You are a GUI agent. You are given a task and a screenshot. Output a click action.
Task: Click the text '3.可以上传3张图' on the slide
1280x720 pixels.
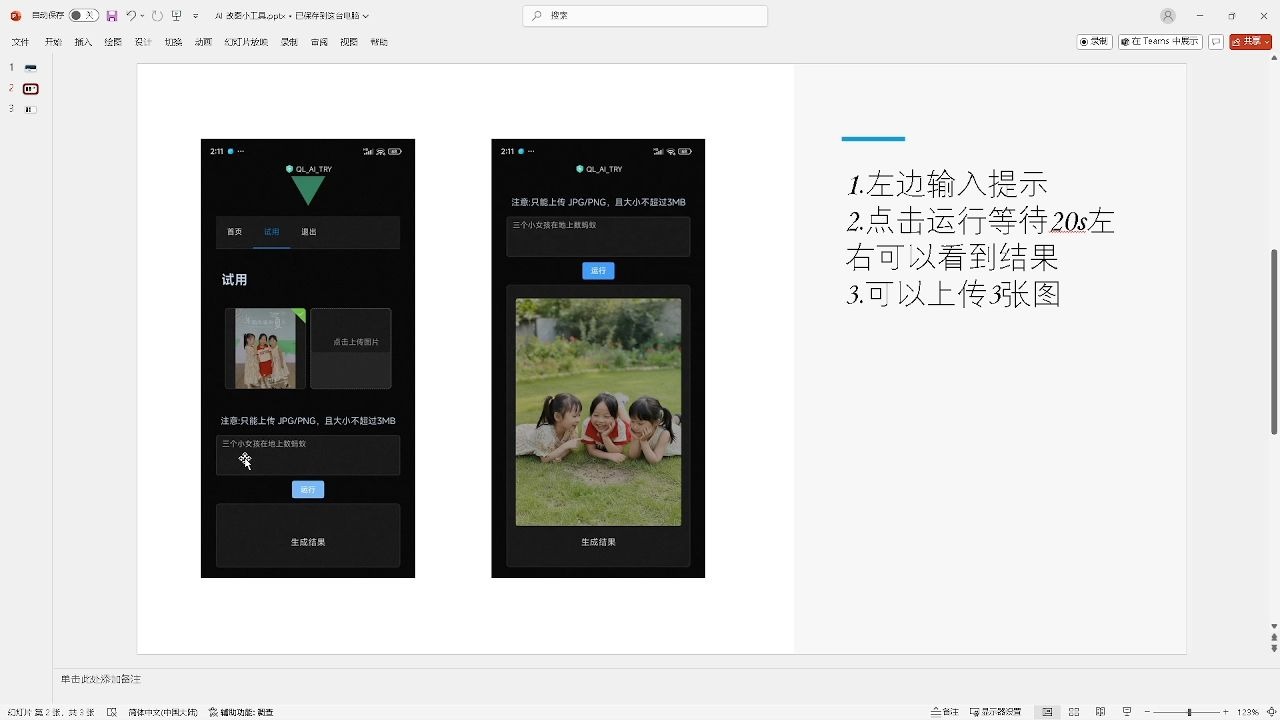point(953,294)
